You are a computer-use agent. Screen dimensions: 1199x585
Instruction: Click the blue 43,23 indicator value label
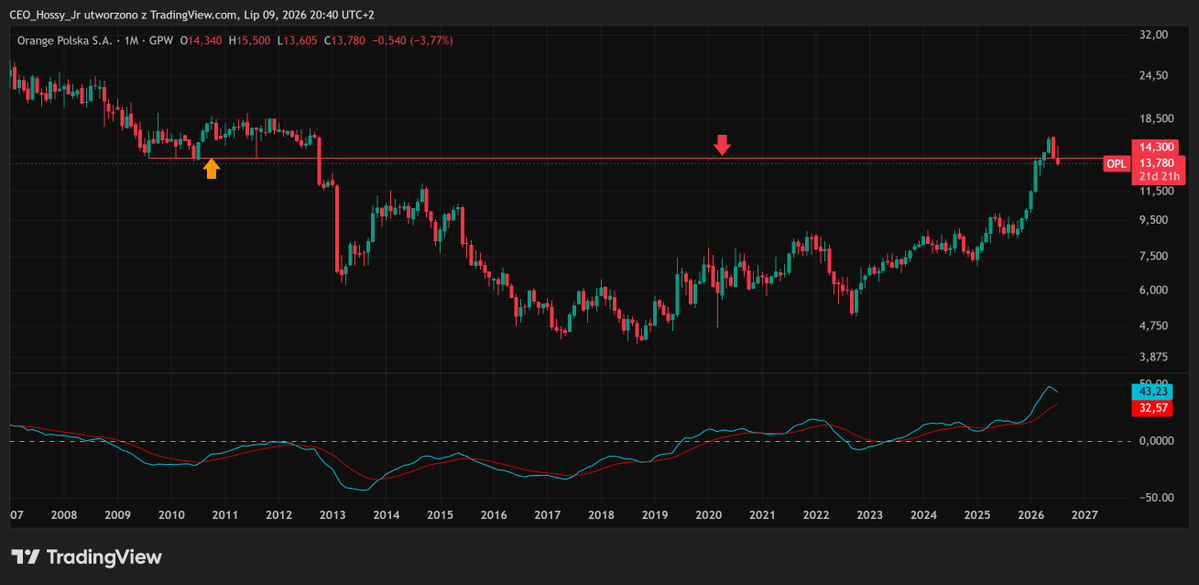pos(1150,391)
